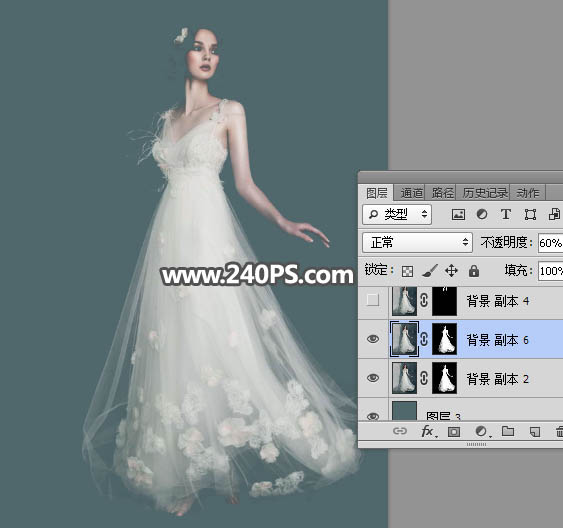Open the 路径 (Paths) tab
This screenshot has height=528, width=563.
coord(442,193)
